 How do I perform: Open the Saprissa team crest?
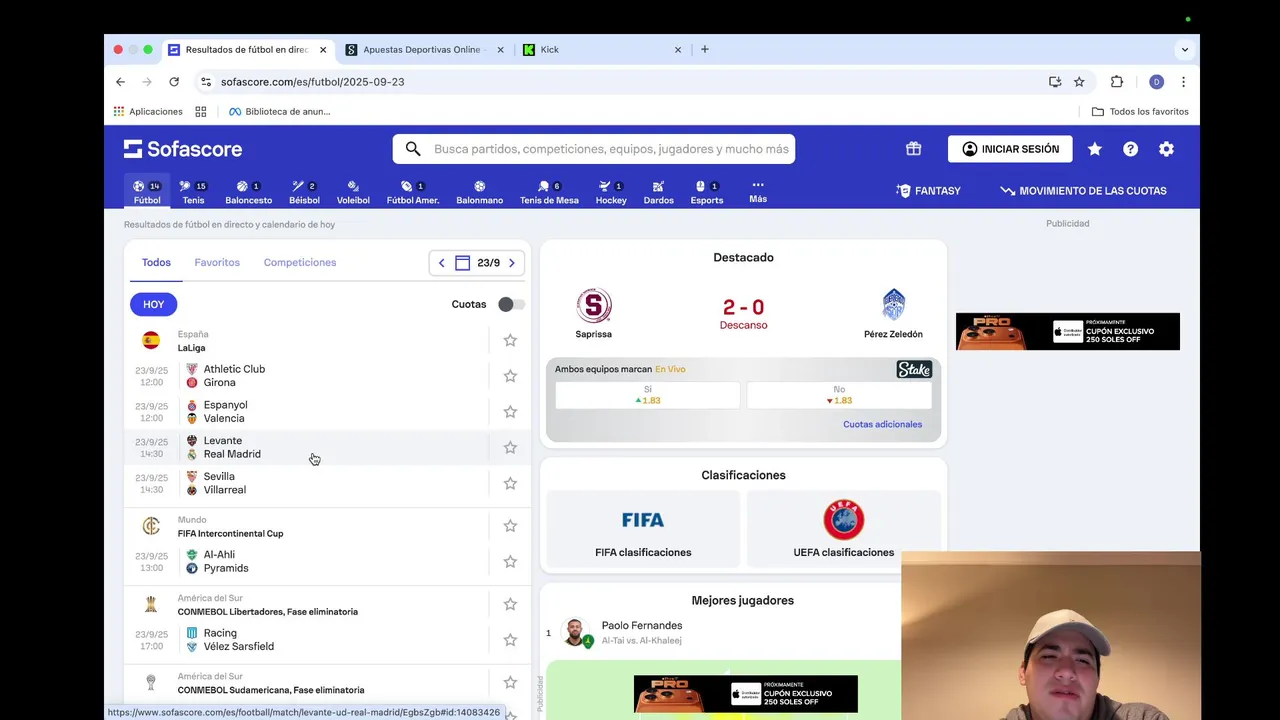pyautogui.click(x=594, y=305)
